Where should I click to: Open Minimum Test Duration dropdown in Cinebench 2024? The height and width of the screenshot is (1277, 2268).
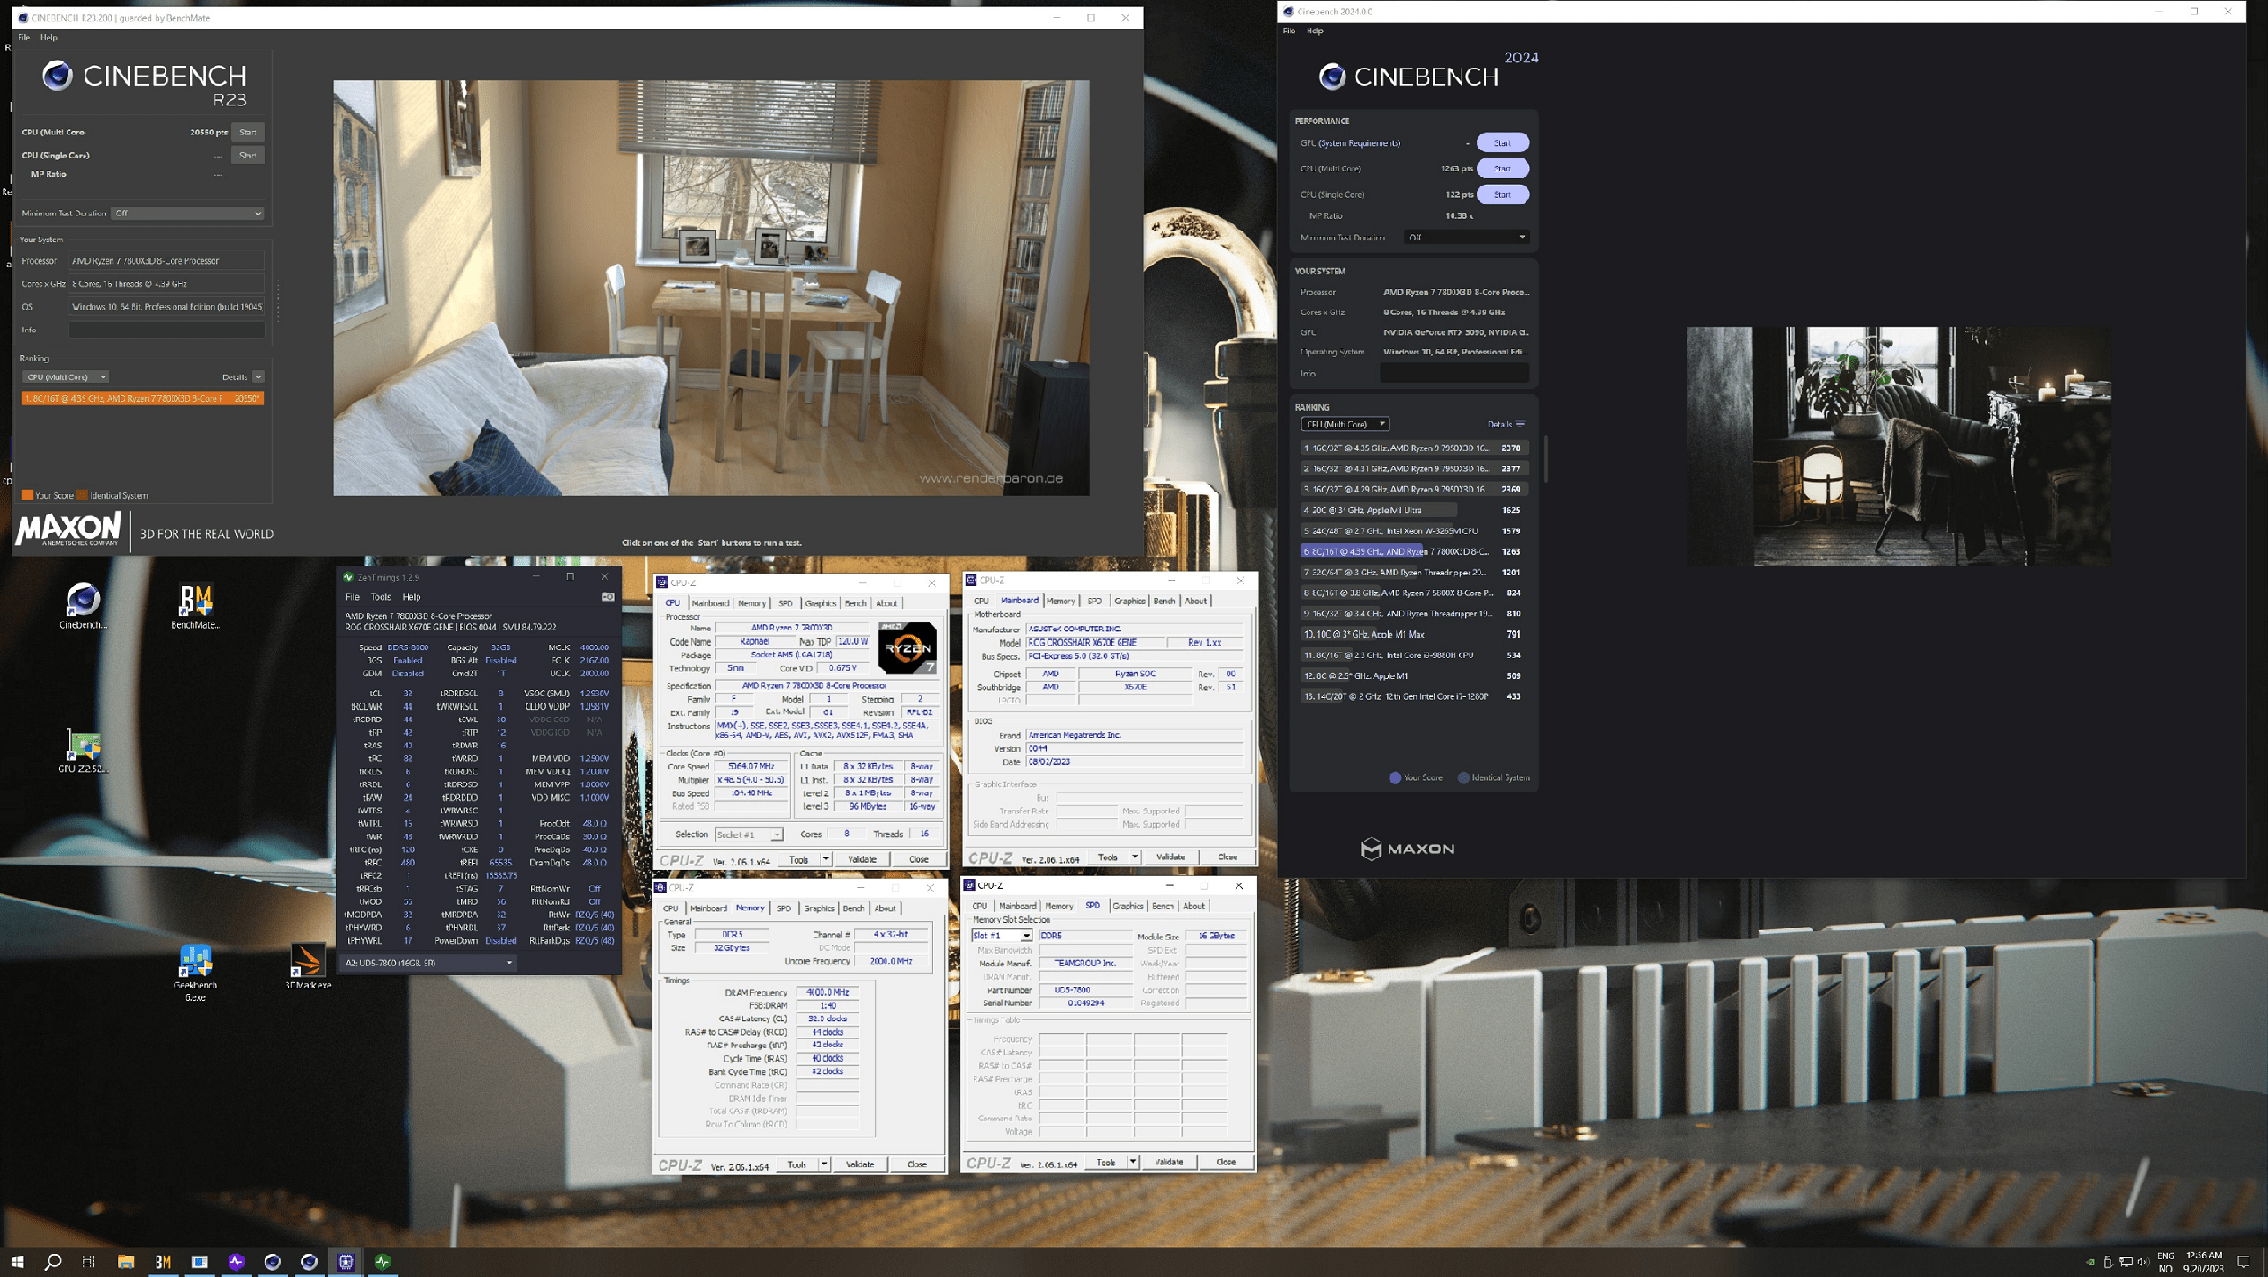click(x=1467, y=237)
